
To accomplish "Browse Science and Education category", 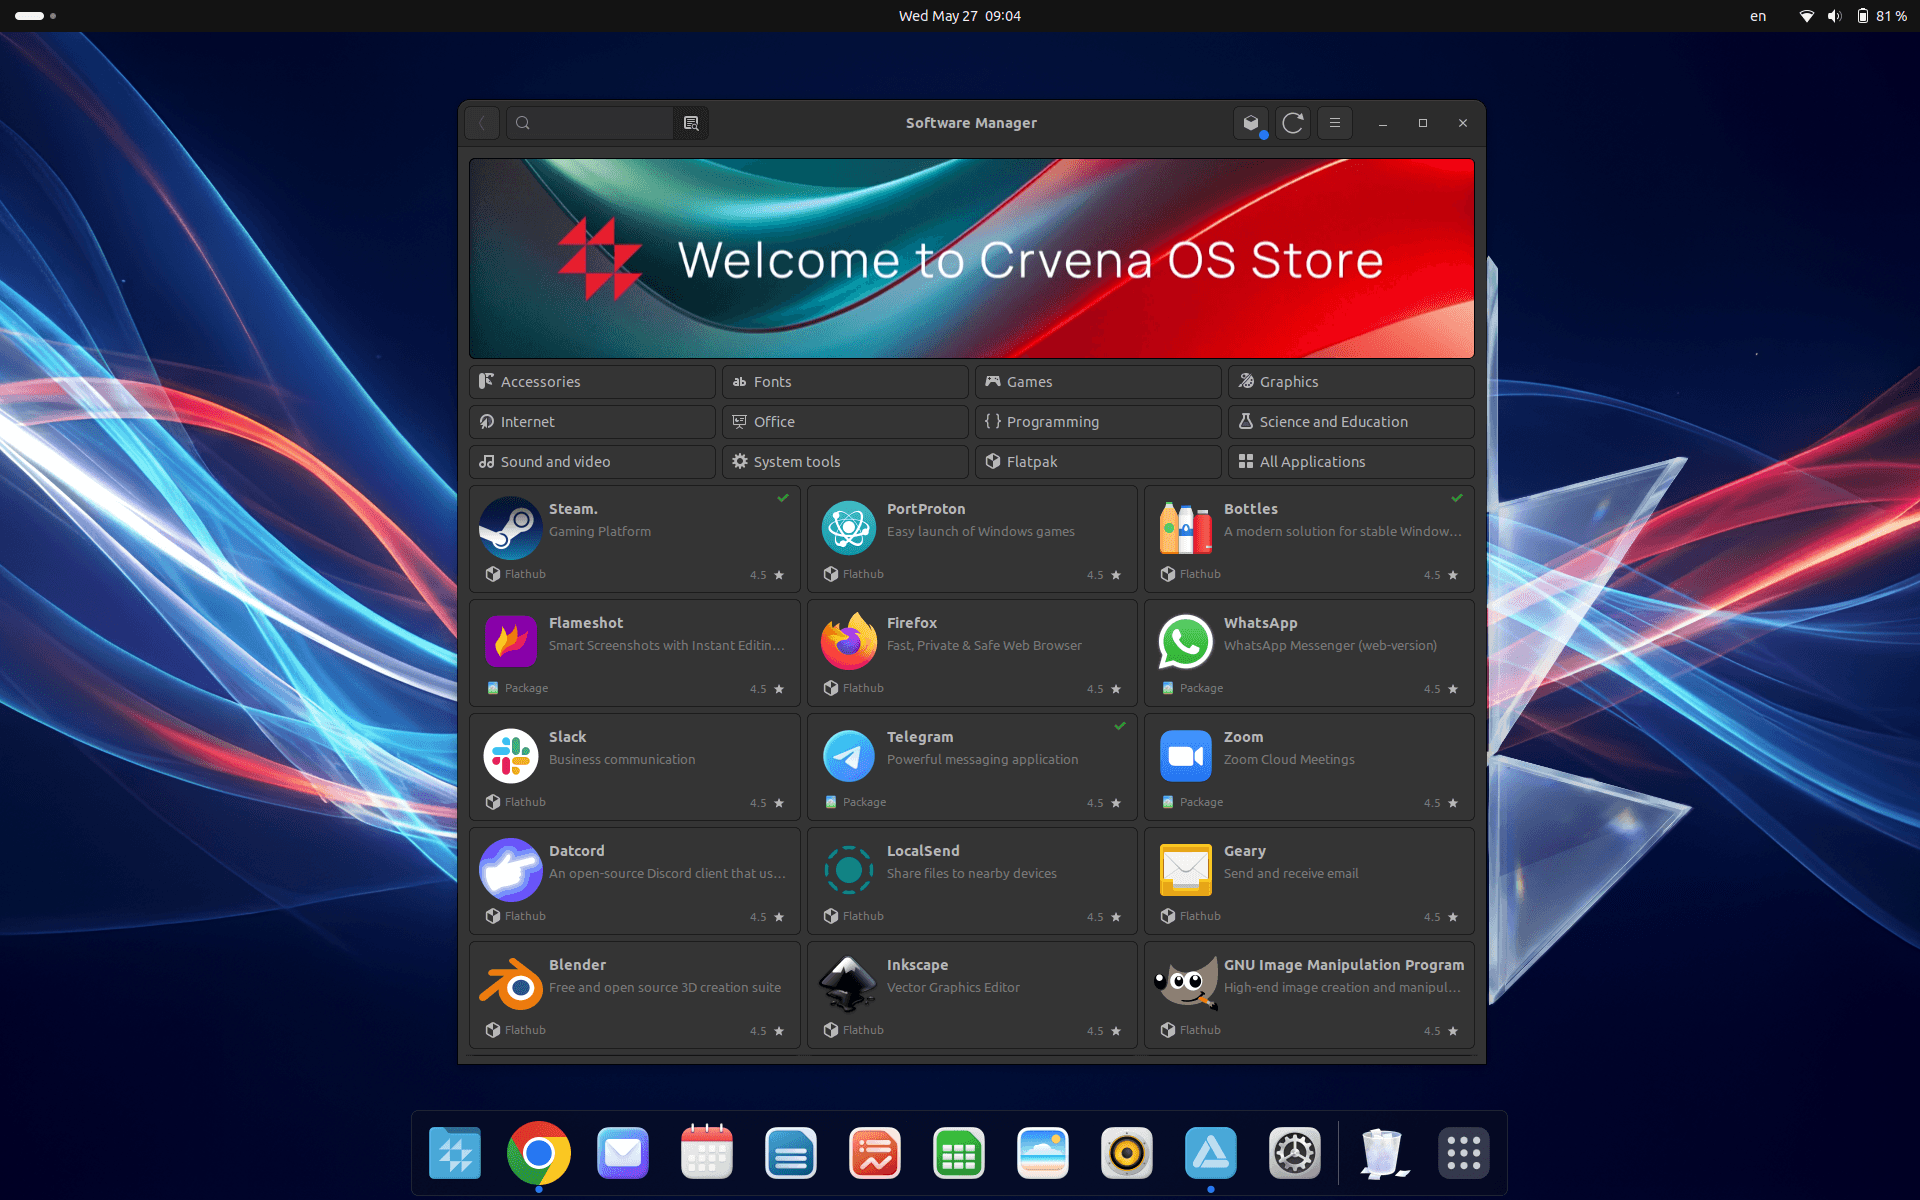I will click(x=1351, y=422).
